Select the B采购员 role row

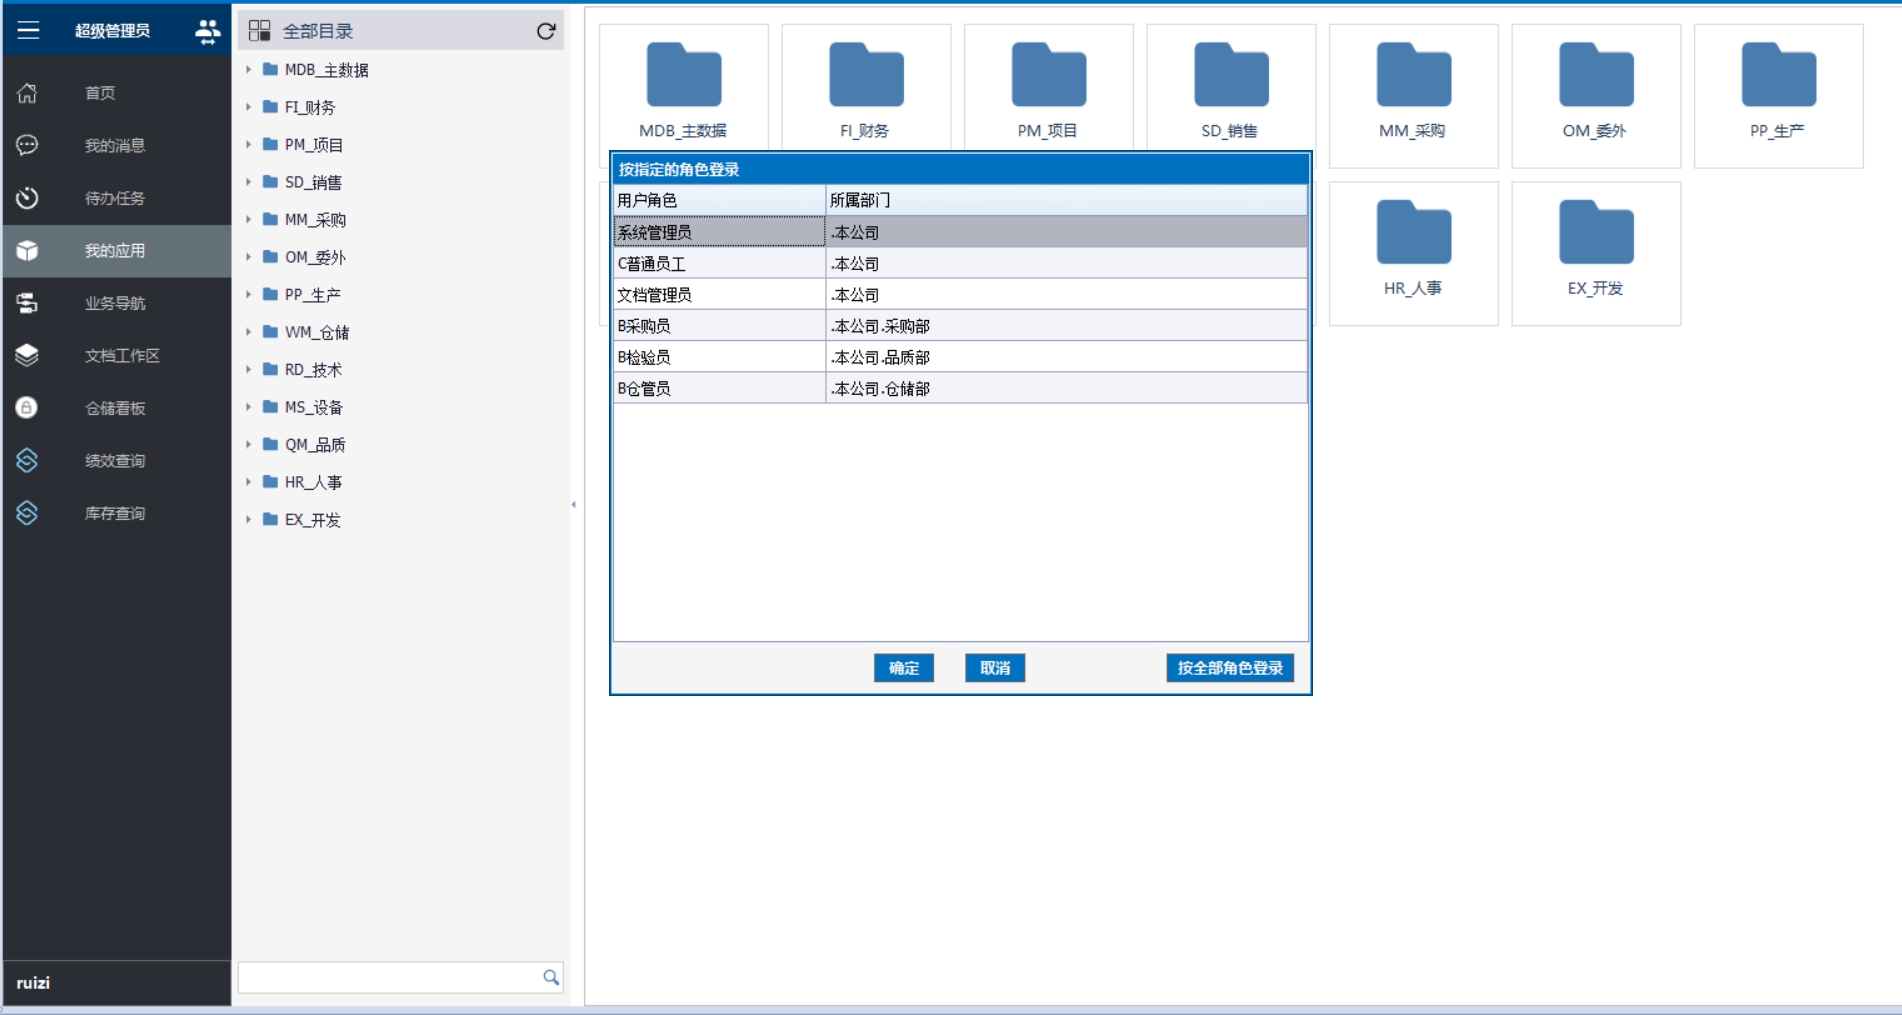point(960,326)
